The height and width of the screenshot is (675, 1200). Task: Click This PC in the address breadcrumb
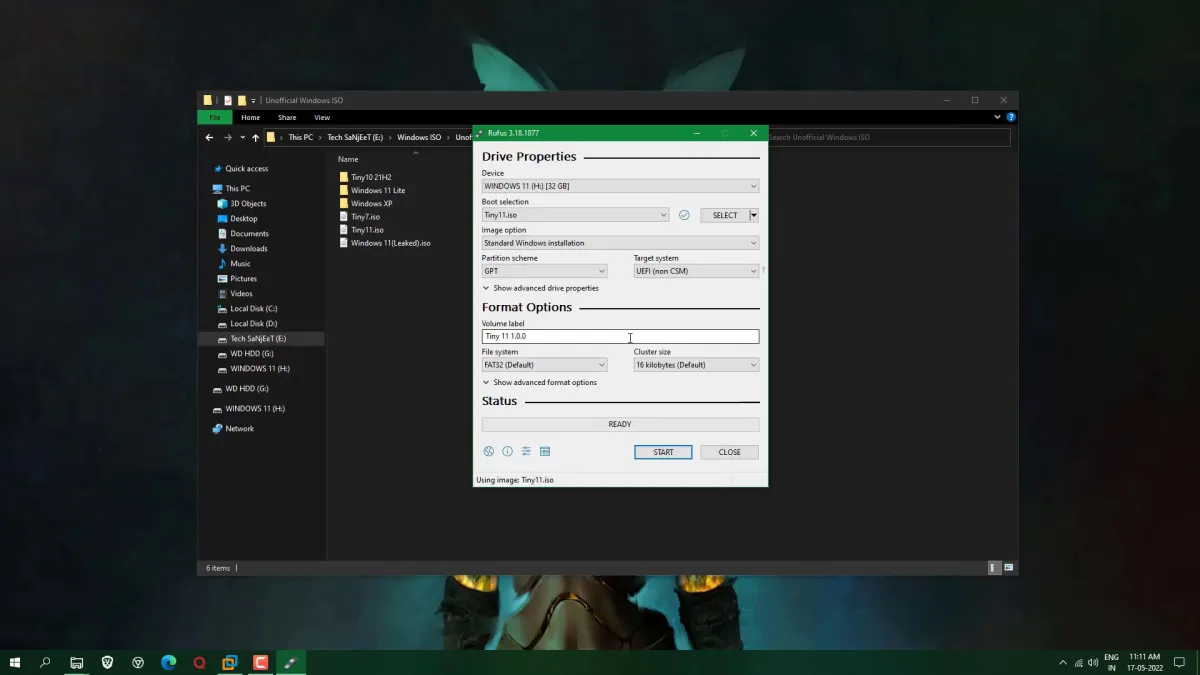[301, 137]
